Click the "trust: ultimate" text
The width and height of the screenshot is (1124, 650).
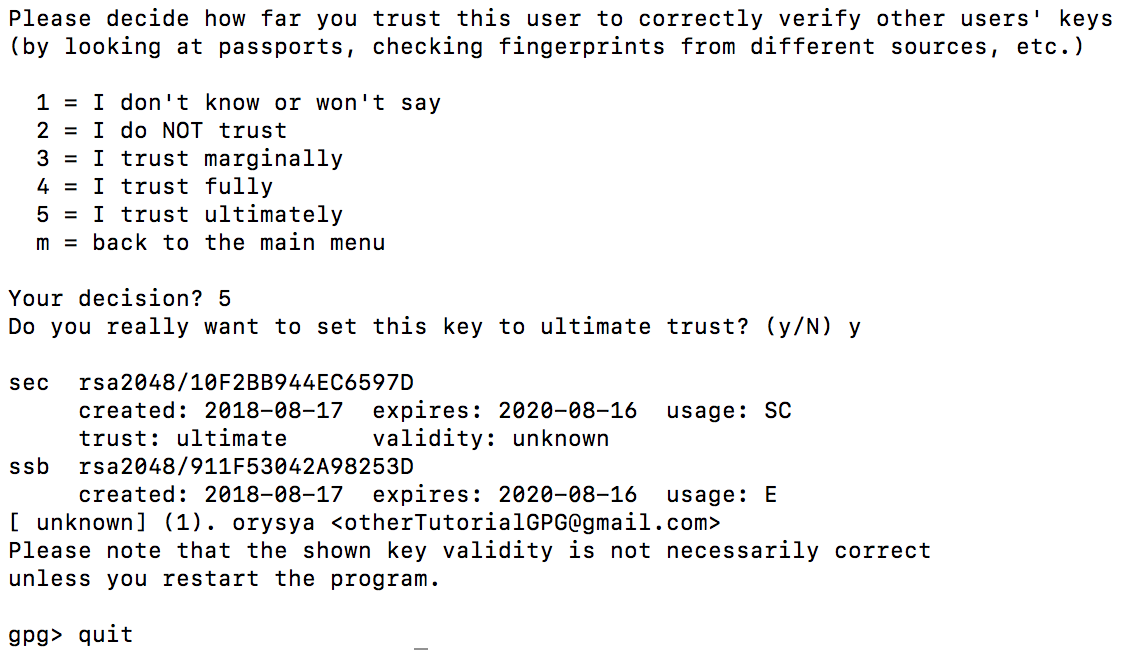[x=182, y=439]
